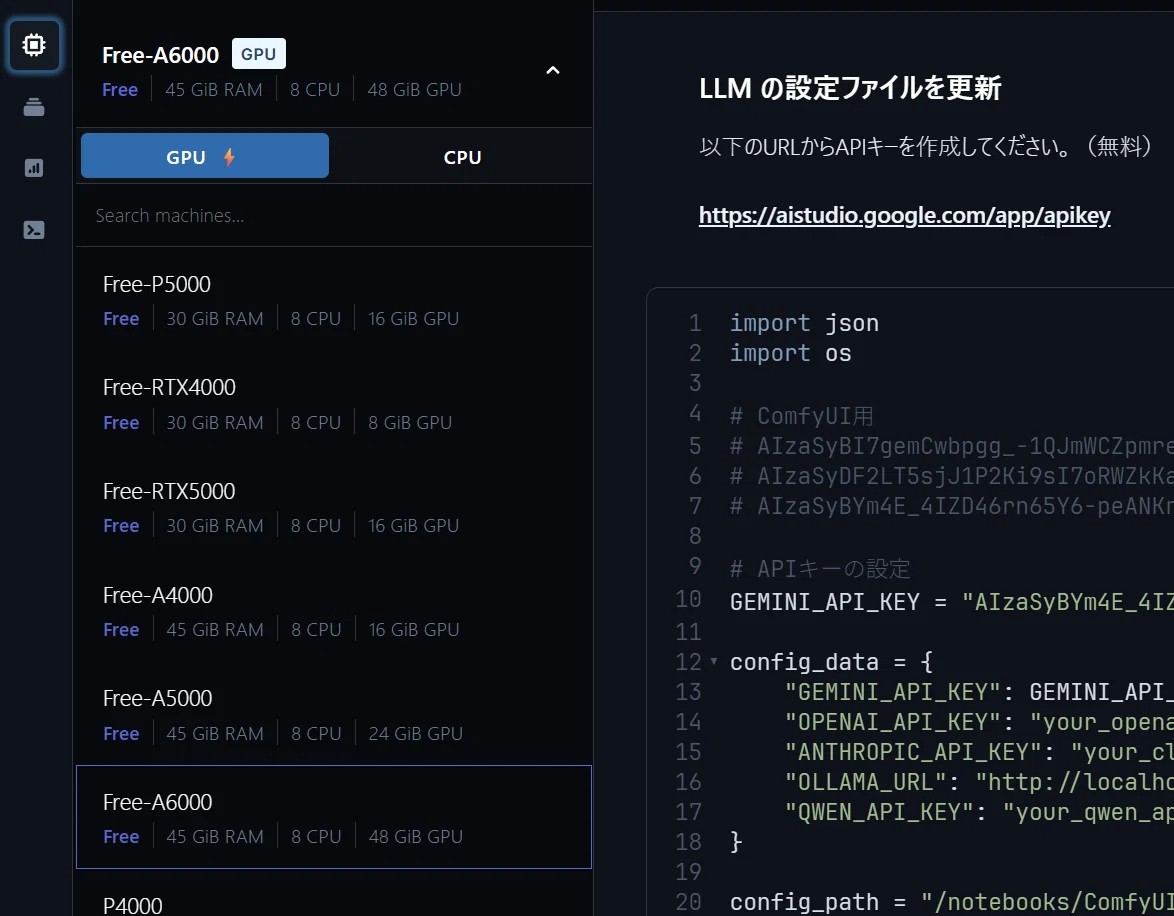Switch to the GPU machines tab

(x=204, y=156)
